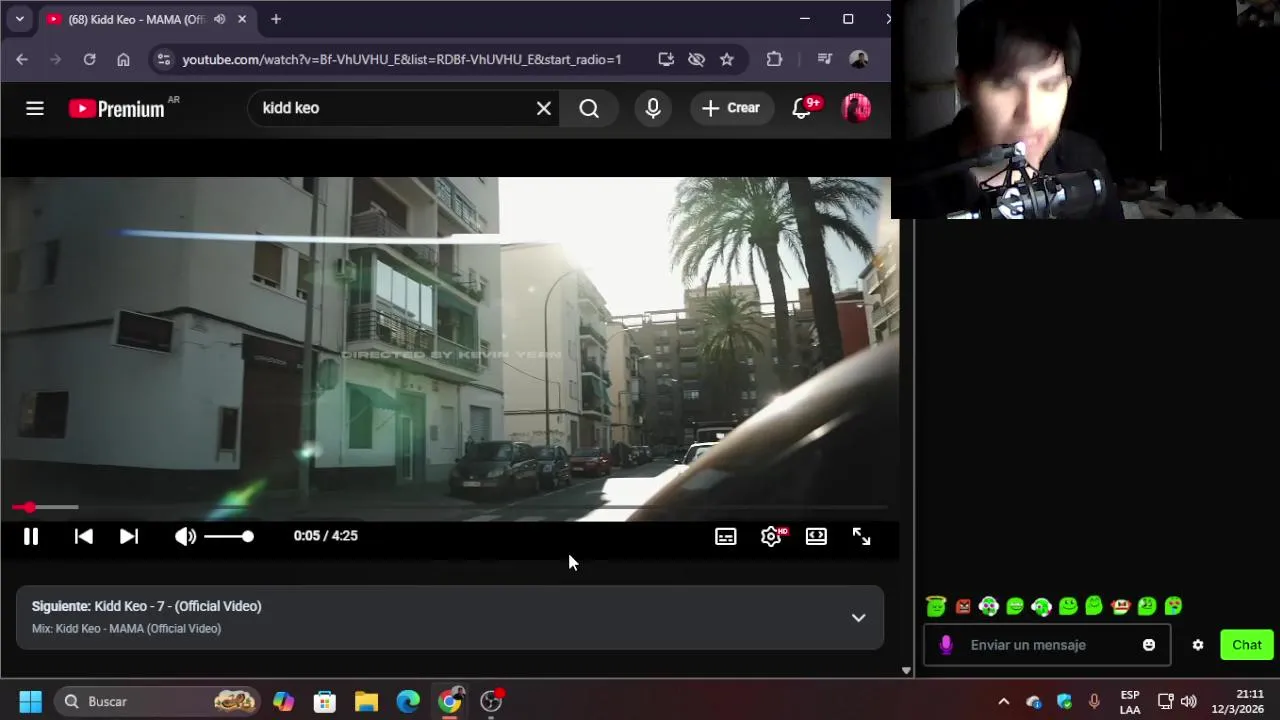Viewport: 1280px width, 720px height.
Task: Go back in browser history
Action: (x=22, y=60)
